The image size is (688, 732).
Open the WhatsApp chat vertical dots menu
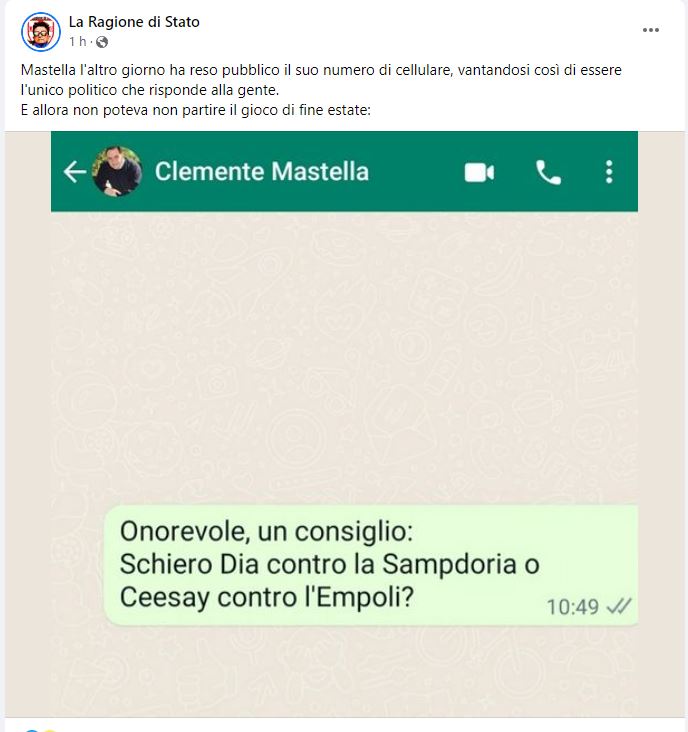(609, 172)
